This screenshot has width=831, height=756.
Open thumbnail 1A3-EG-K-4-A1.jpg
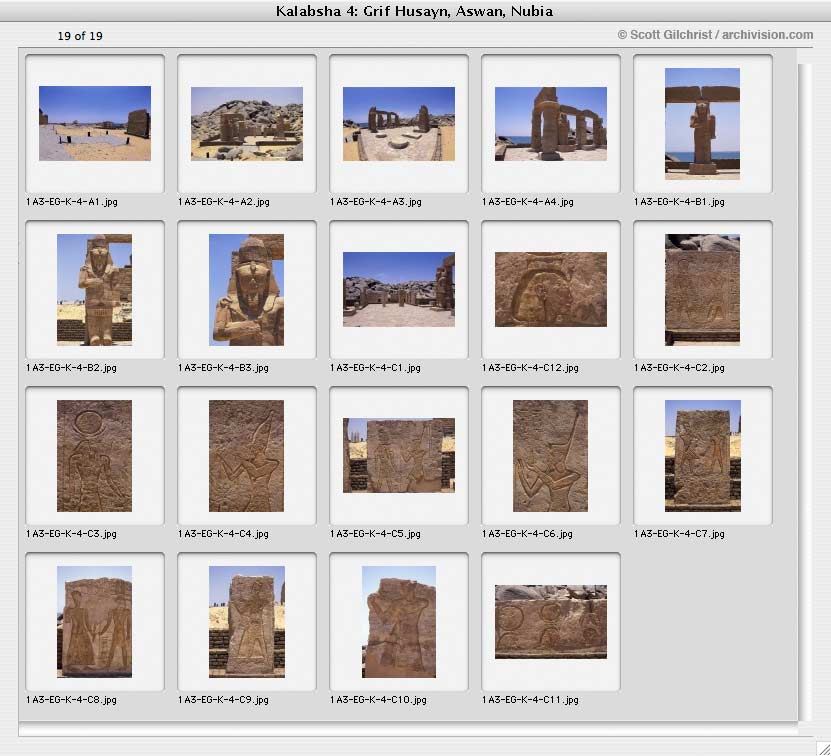[x=95, y=124]
